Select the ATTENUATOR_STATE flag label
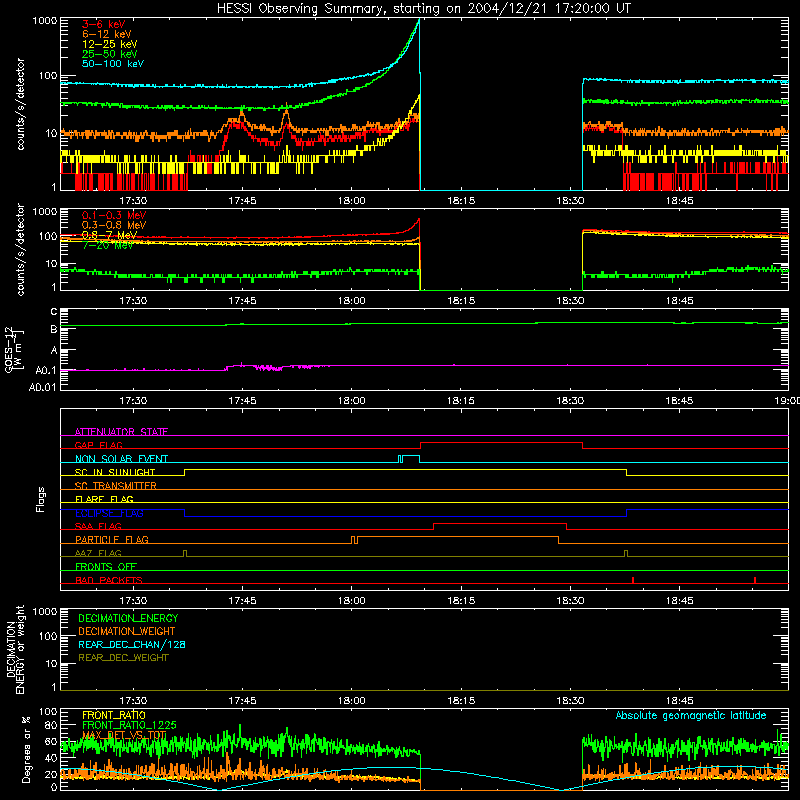The image size is (800, 800). coord(121,432)
